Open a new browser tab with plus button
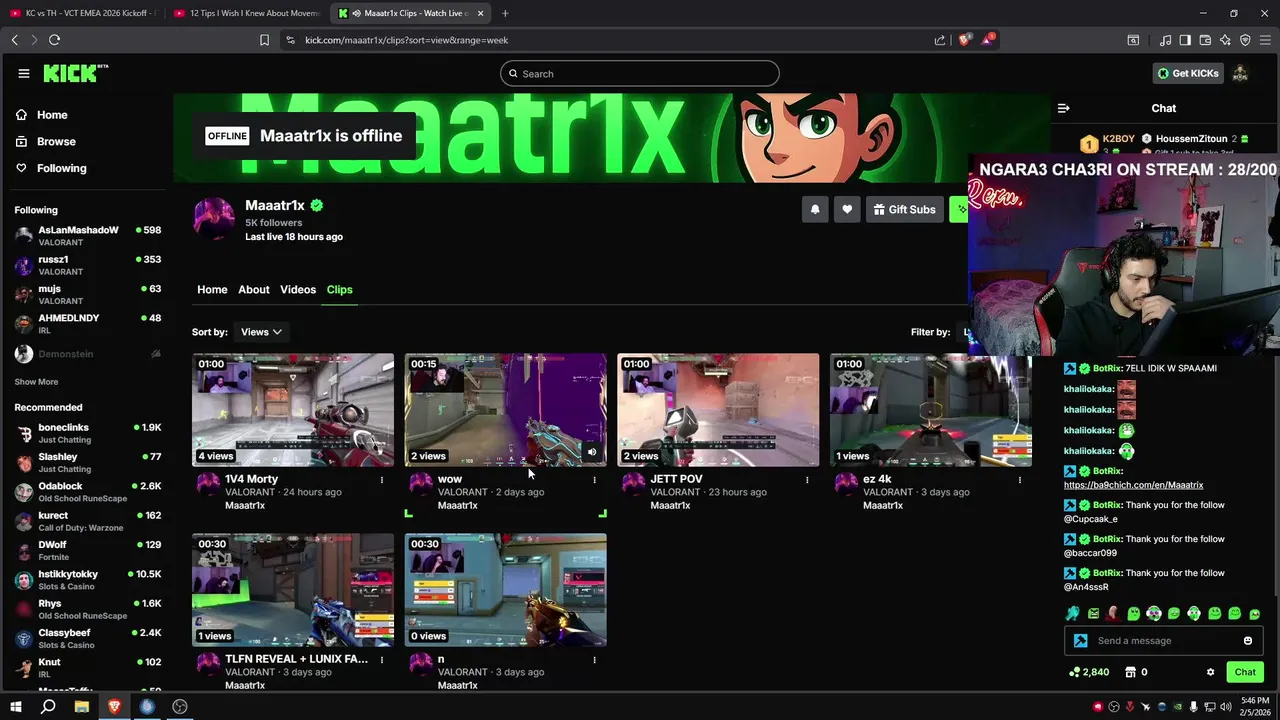Image resolution: width=1280 pixels, height=720 pixels. (x=505, y=13)
